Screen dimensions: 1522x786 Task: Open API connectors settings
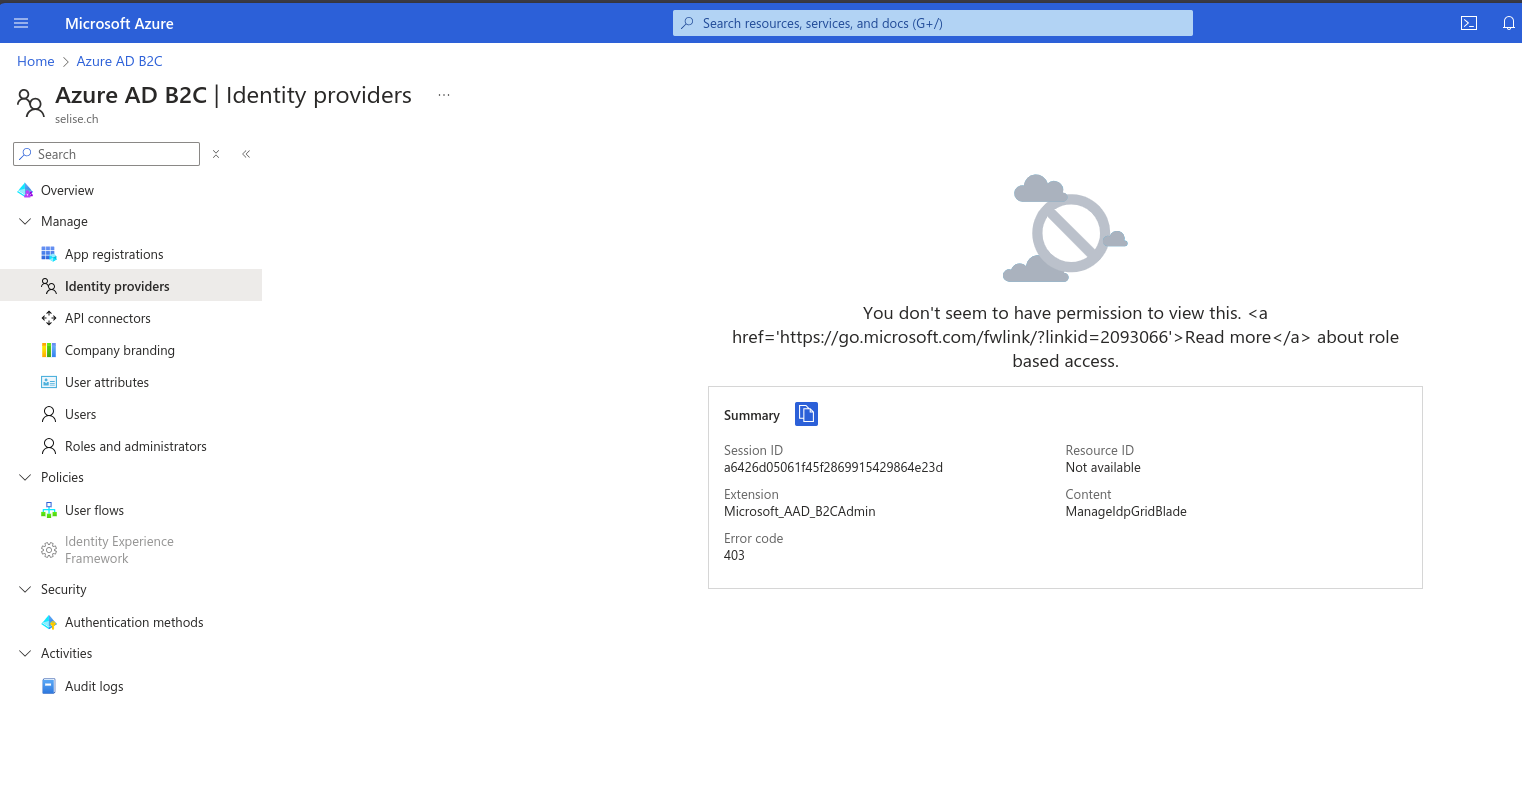pos(108,318)
